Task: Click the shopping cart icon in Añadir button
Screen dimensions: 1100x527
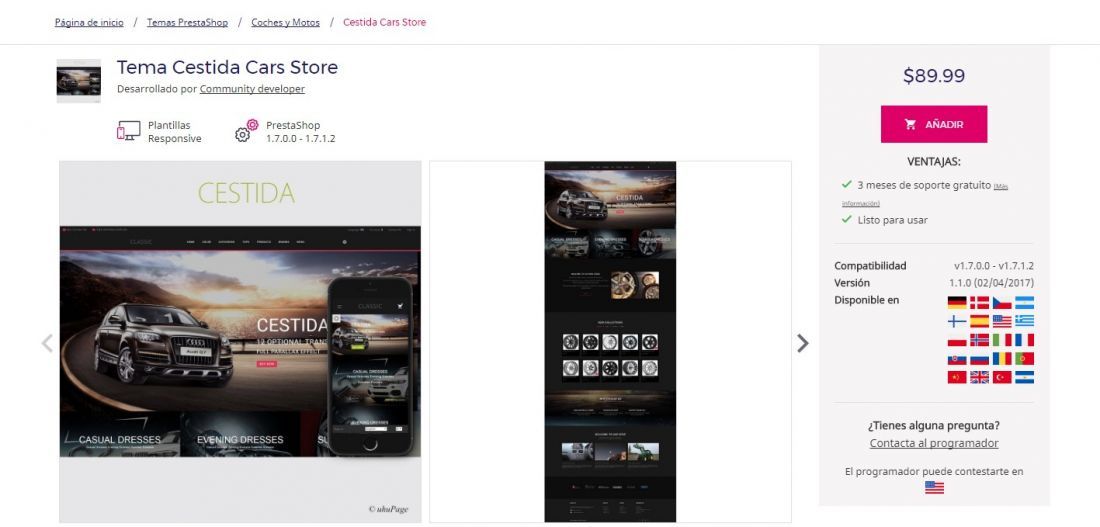Action: click(911, 124)
